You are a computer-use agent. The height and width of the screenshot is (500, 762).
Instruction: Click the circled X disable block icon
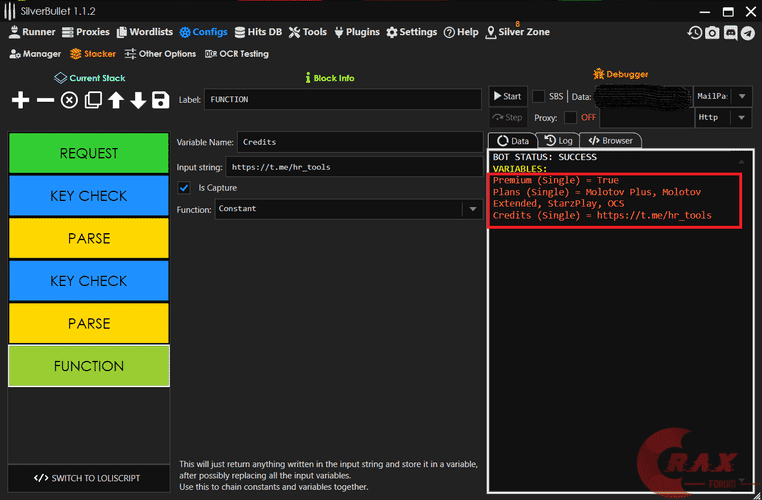(x=69, y=100)
